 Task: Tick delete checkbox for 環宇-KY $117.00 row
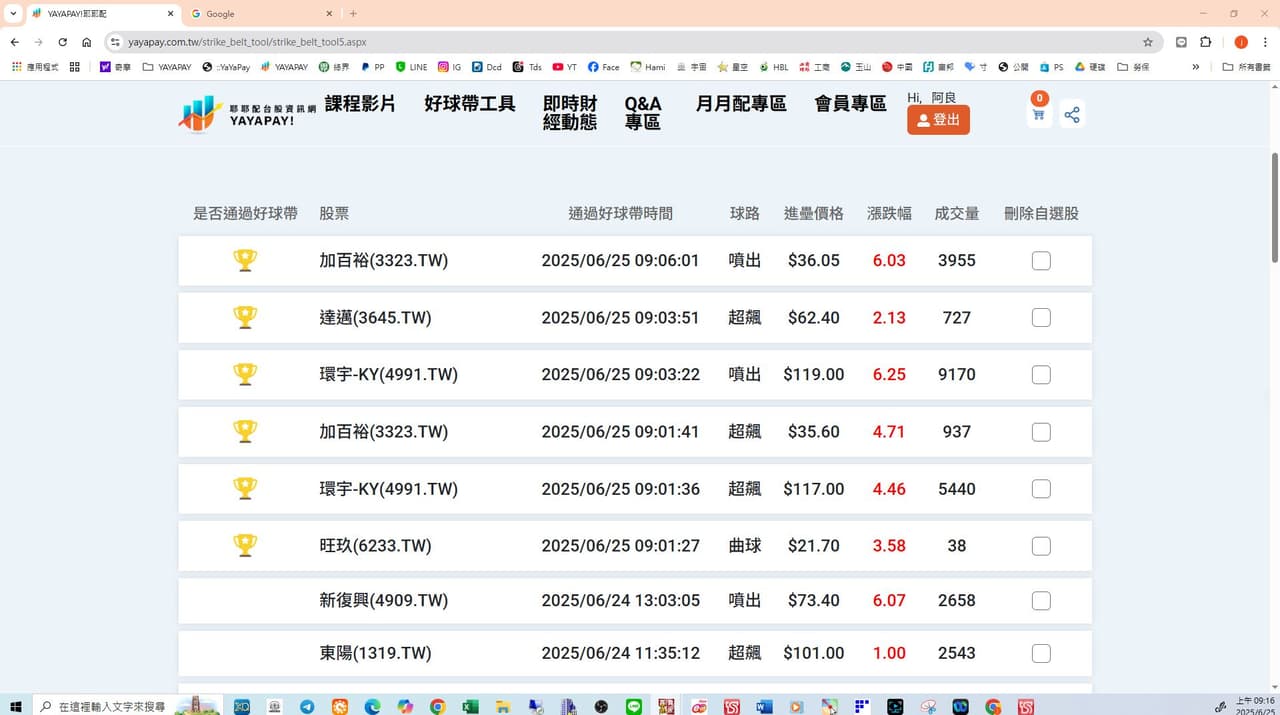(x=1041, y=489)
